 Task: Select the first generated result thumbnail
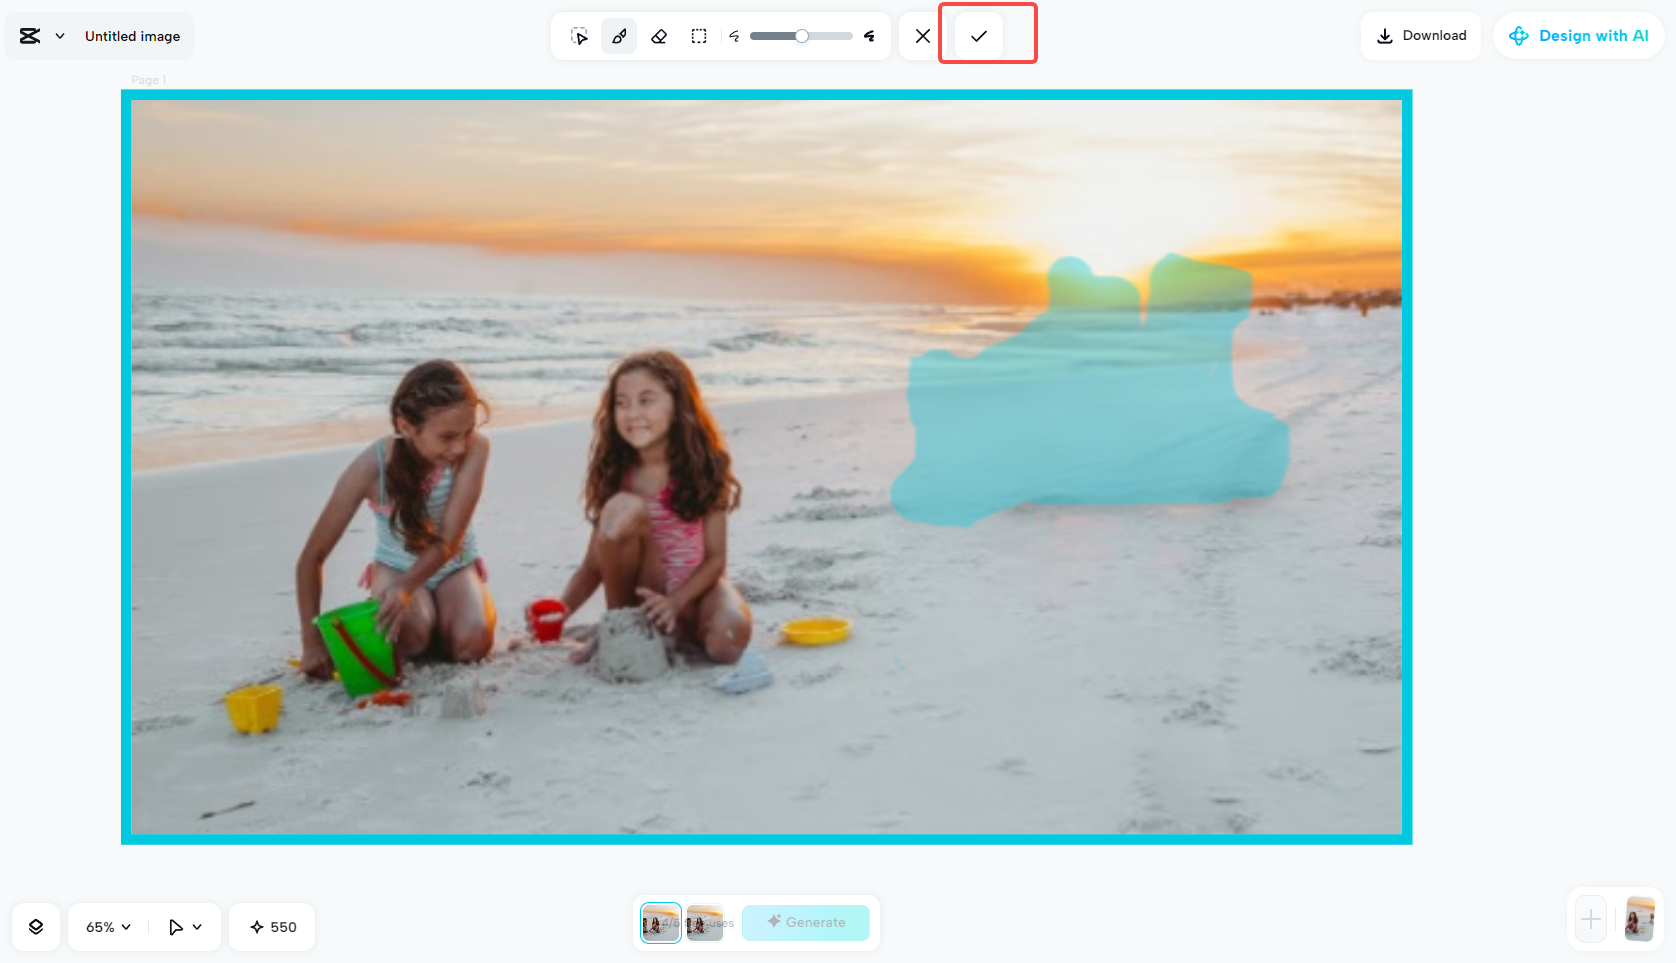[661, 923]
